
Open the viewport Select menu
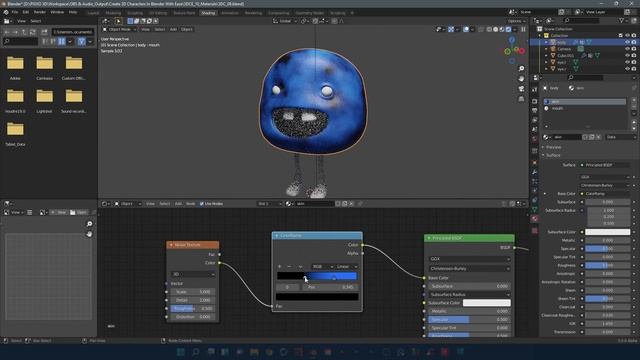pyautogui.click(x=160, y=29)
